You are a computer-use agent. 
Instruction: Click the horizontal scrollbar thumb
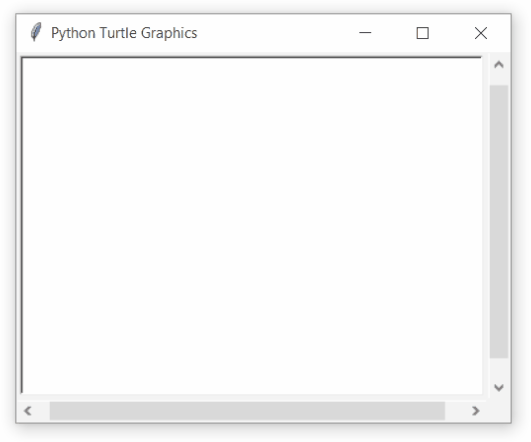click(247, 411)
